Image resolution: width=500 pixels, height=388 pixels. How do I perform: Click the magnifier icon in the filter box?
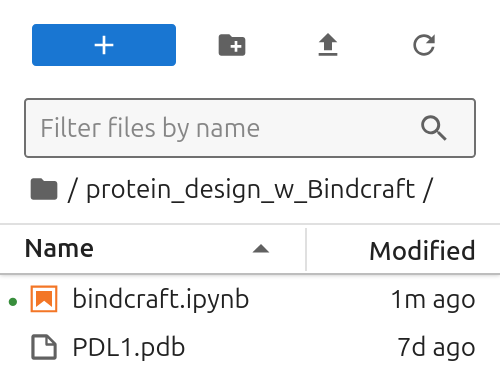pyautogui.click(x=433, y=128)
